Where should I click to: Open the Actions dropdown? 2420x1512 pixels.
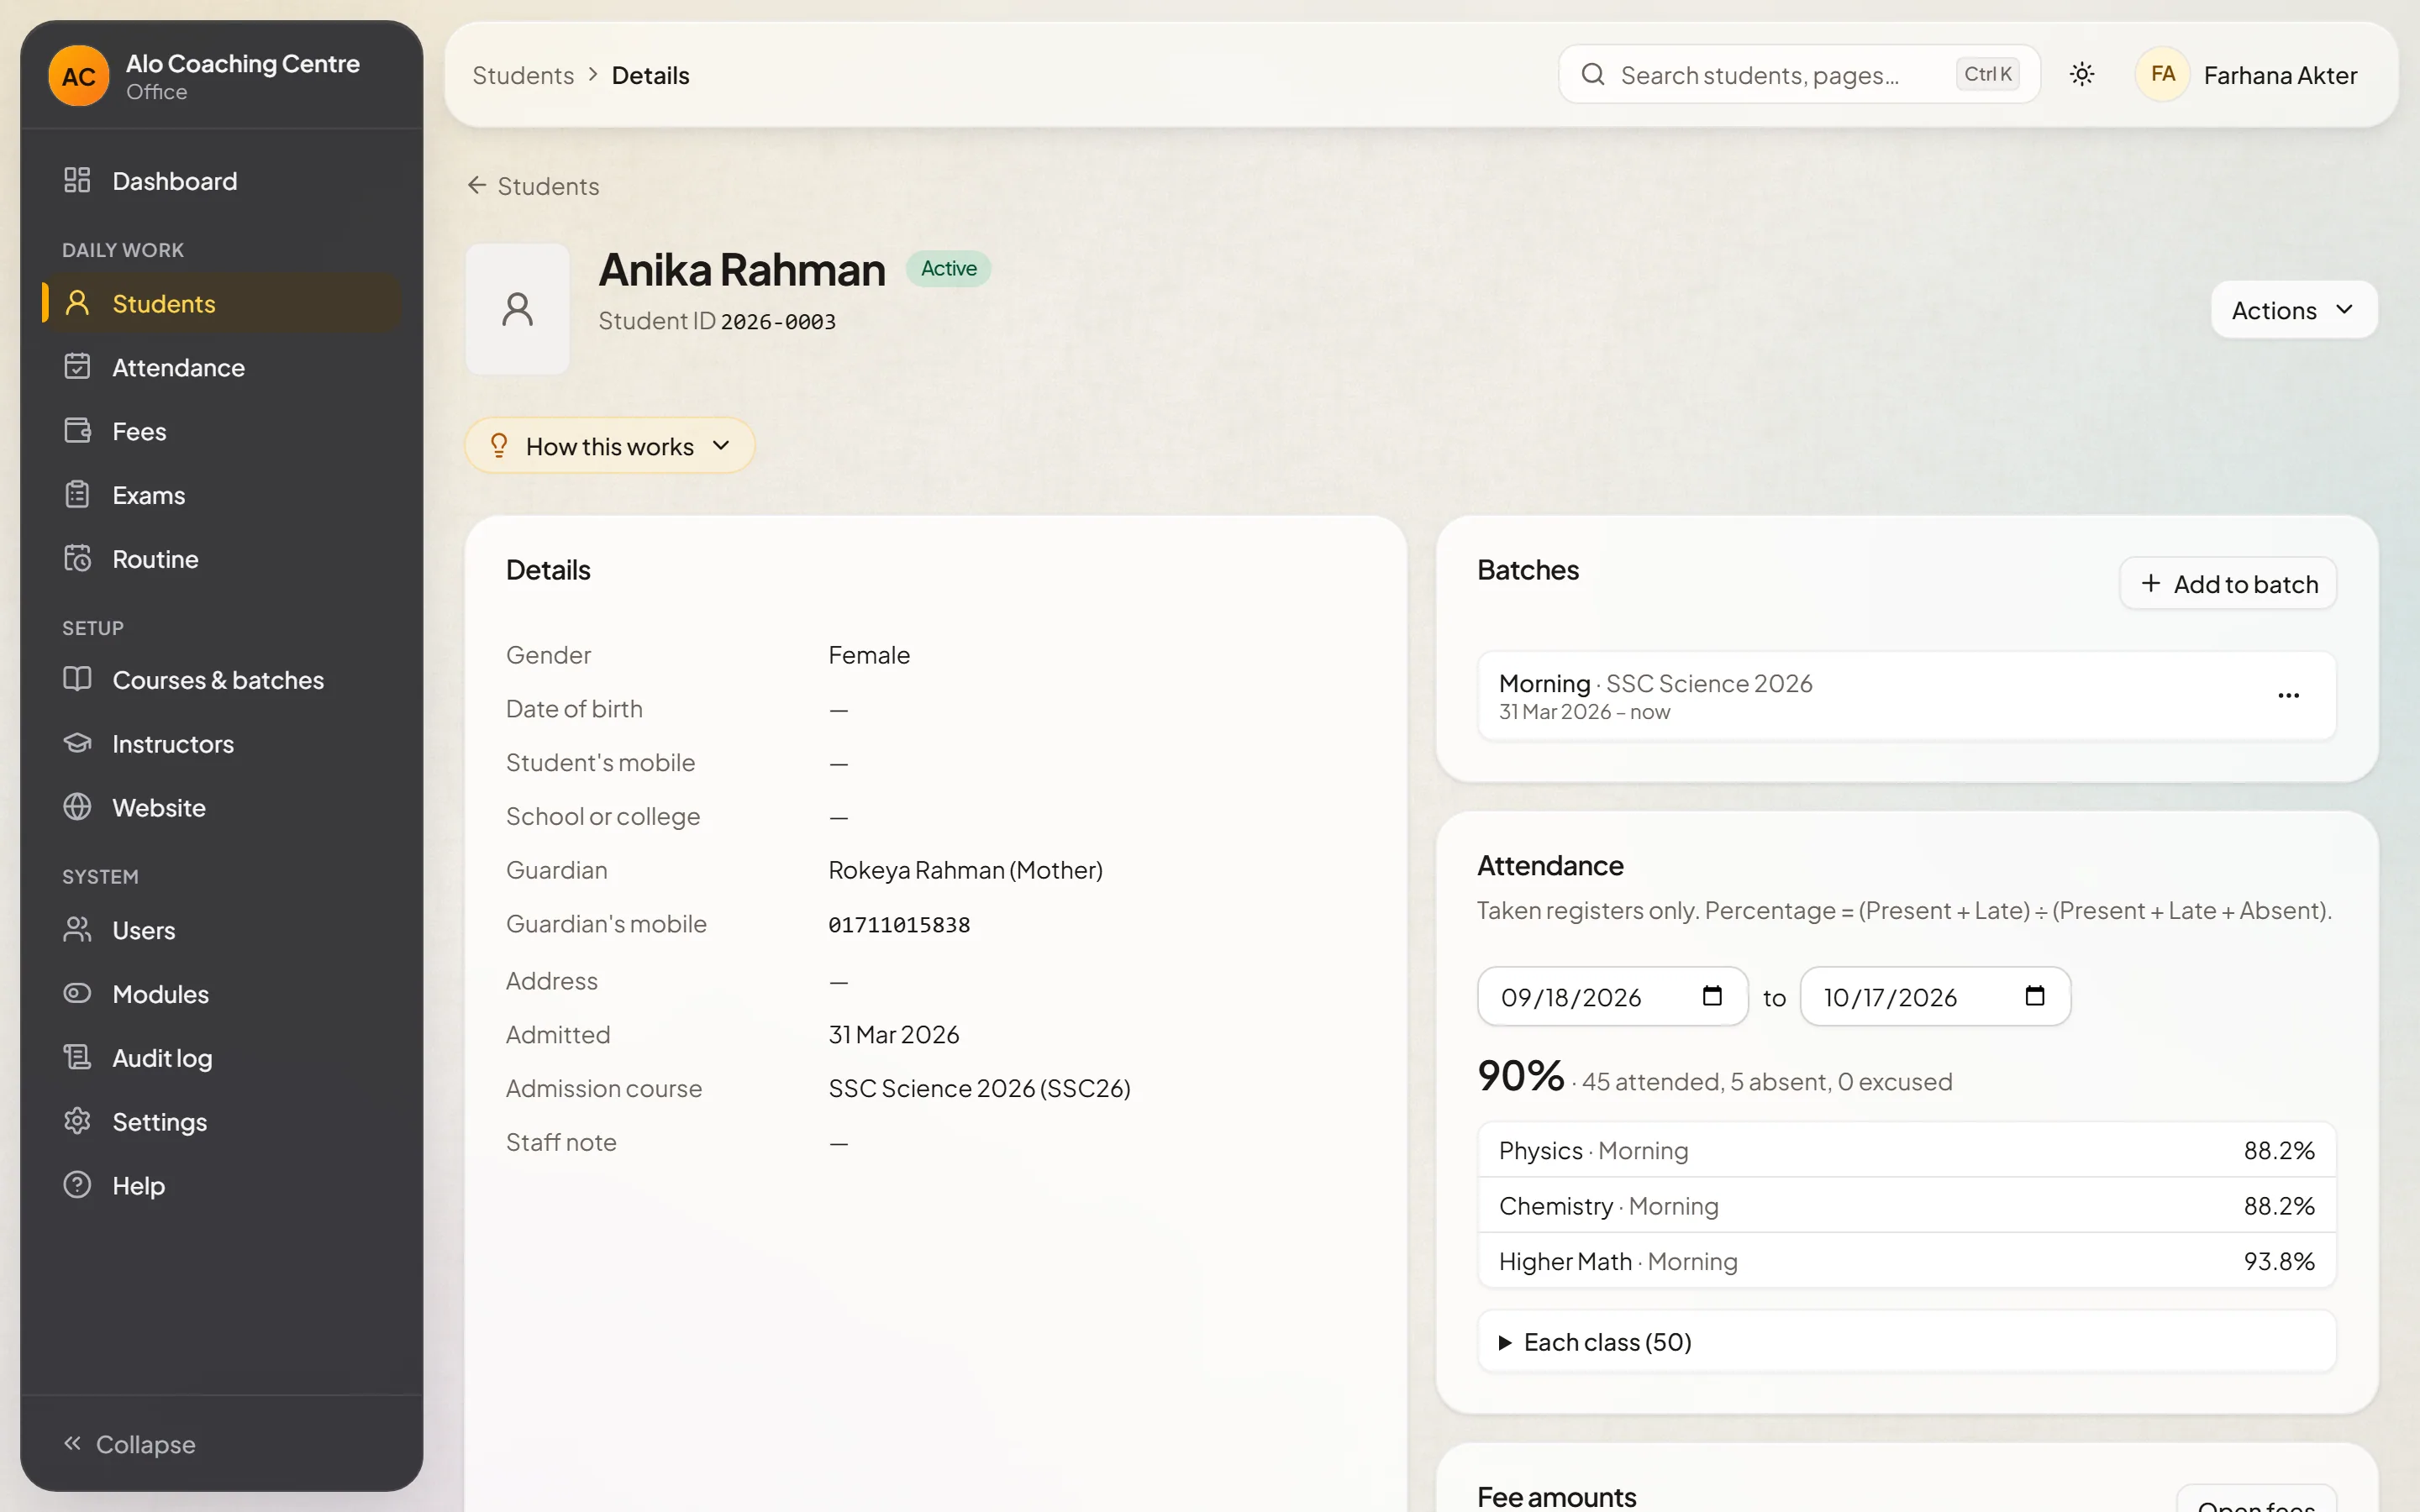pyautogui.click(x=2294, y=310)
